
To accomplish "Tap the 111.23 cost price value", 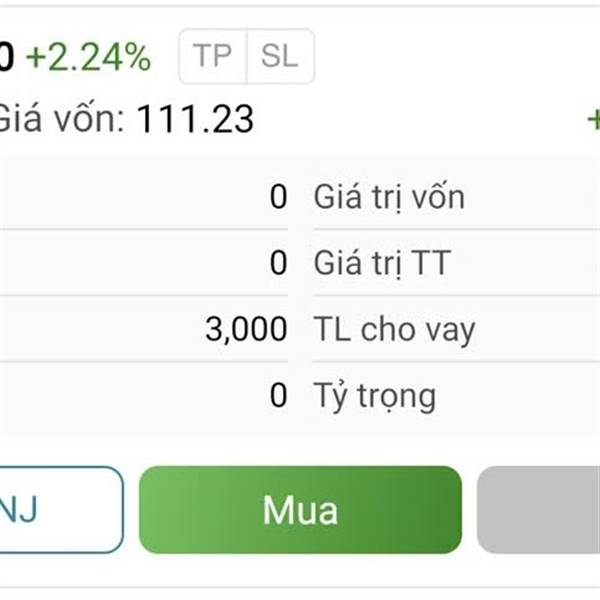I will point(195,120).
